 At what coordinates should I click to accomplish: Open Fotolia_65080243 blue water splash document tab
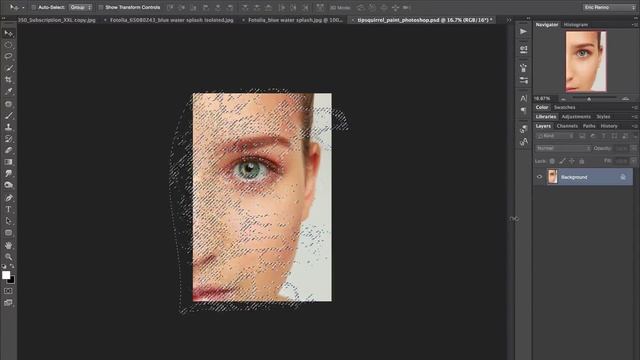point(171,20)
